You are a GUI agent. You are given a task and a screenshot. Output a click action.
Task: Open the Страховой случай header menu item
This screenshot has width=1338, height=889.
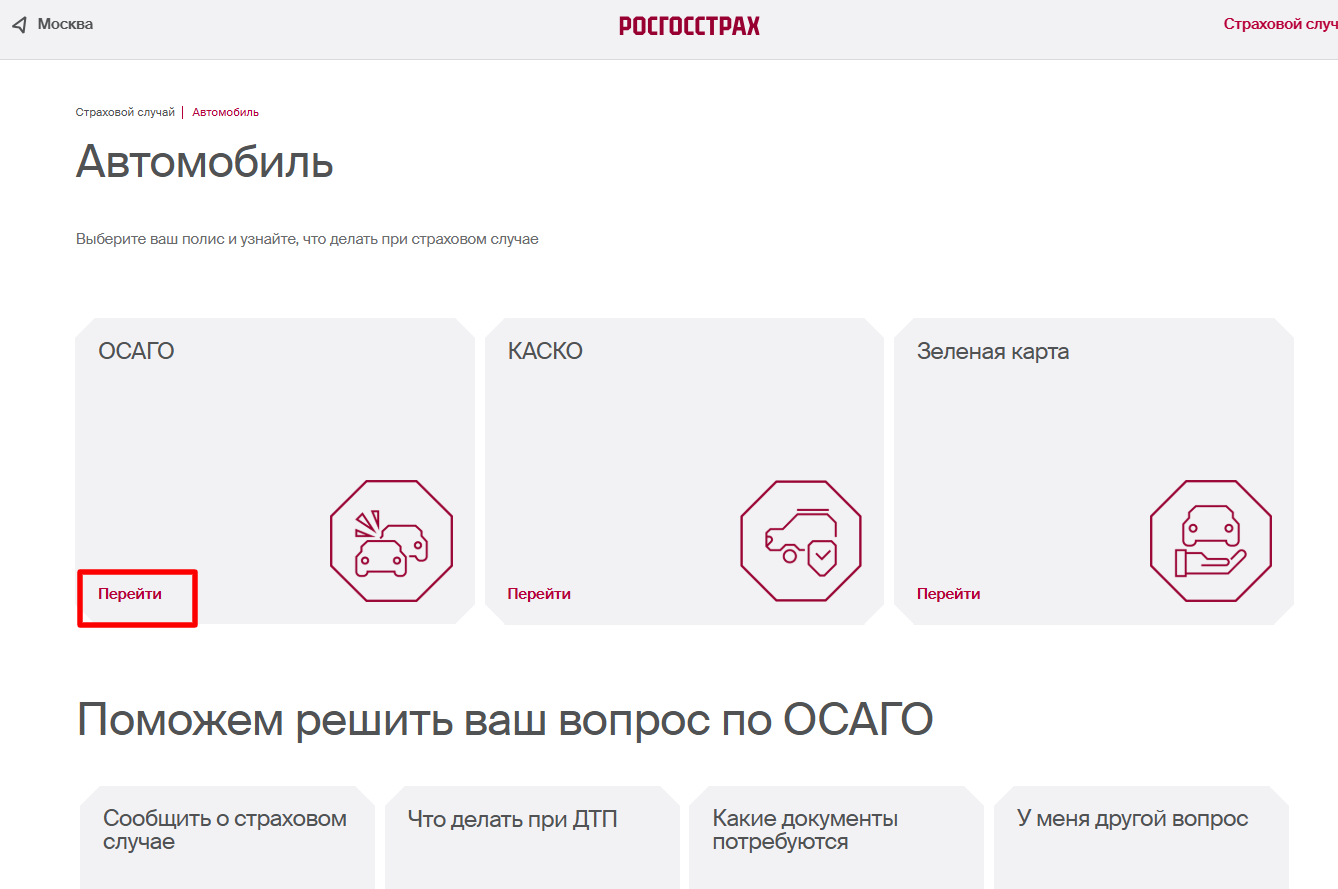pyautogui.click(x=1280, y=24)
